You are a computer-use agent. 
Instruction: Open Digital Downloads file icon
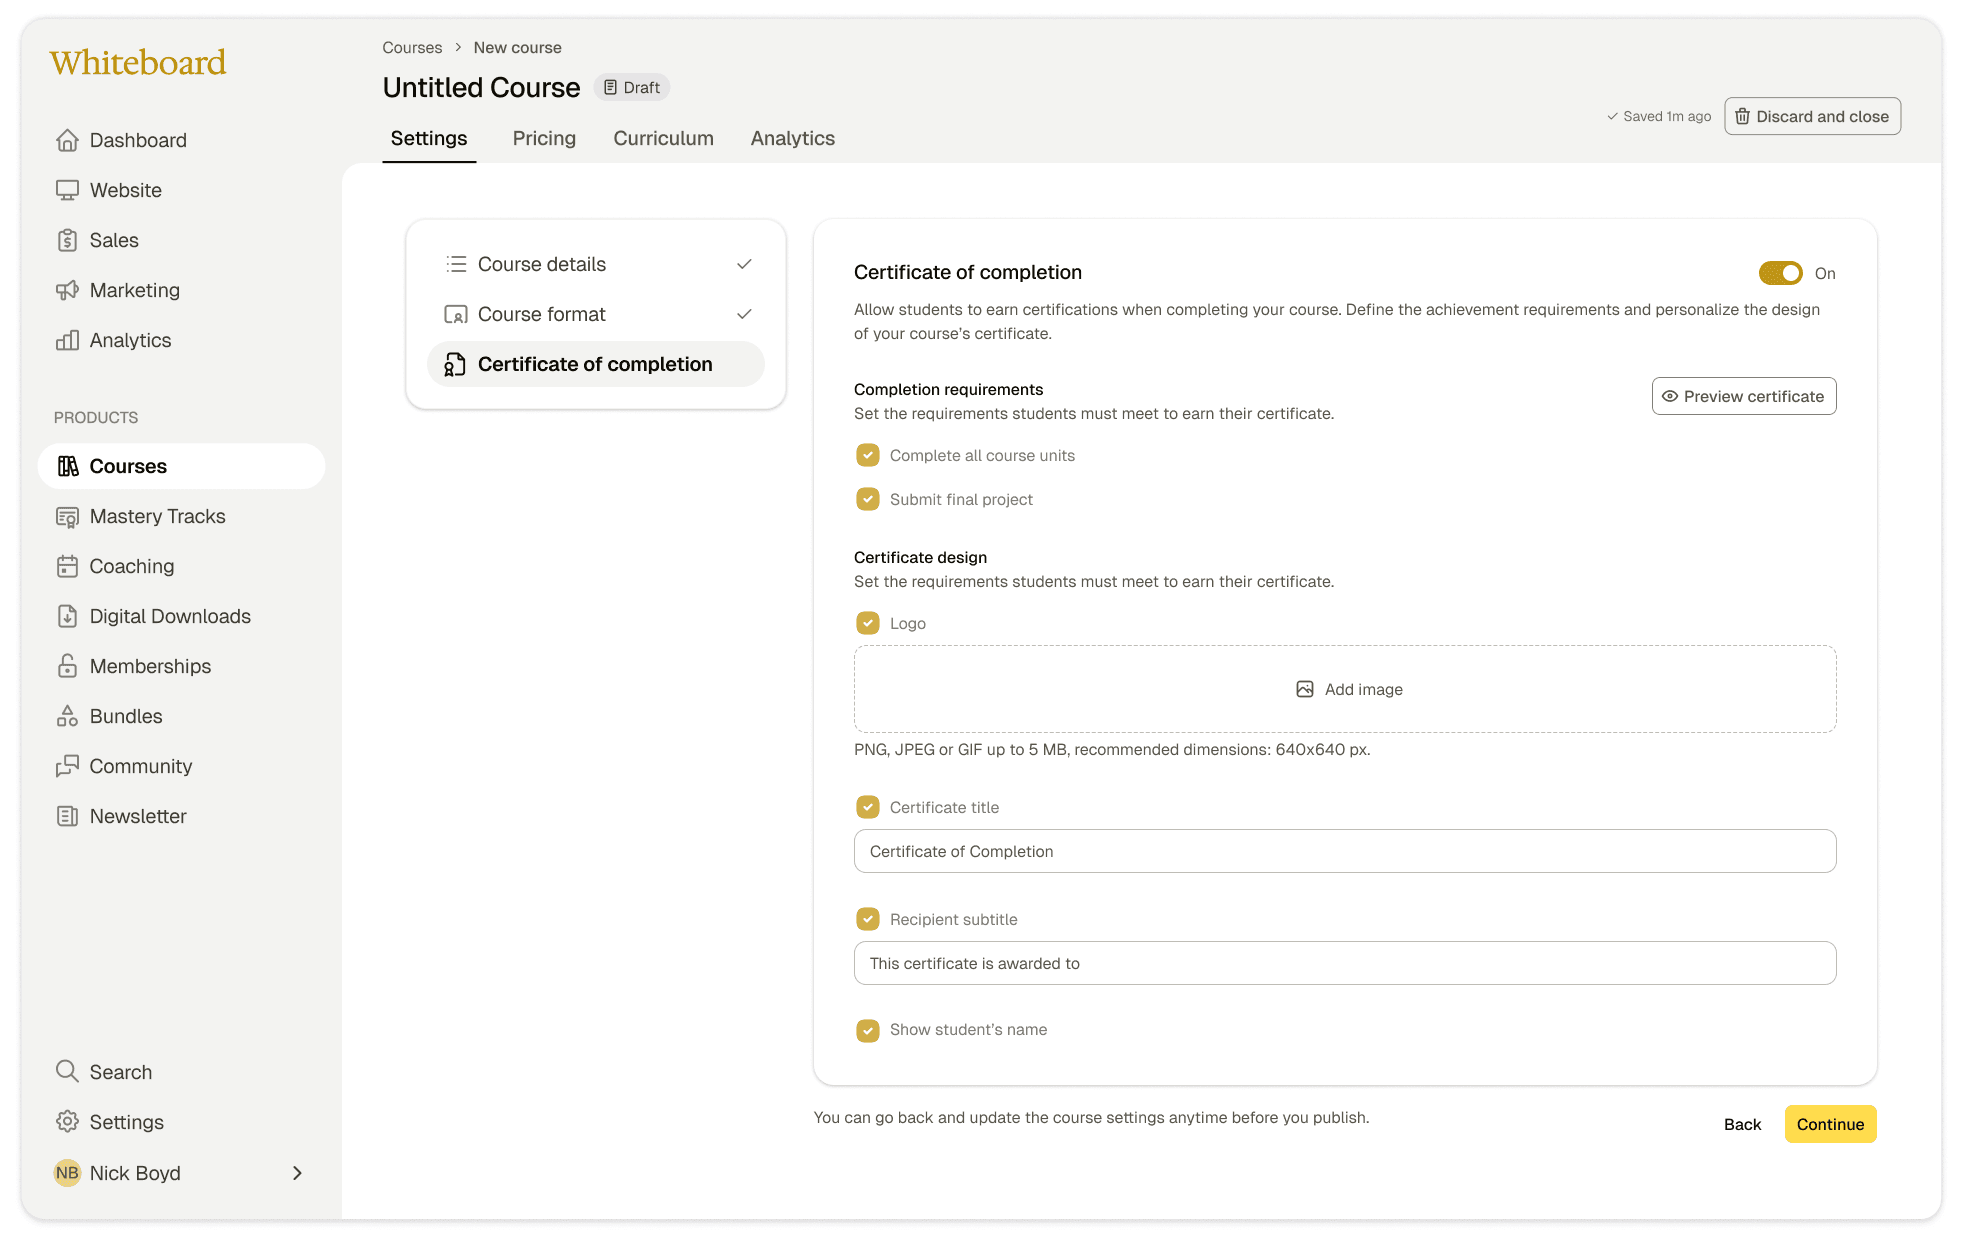[x=67, y=616]
